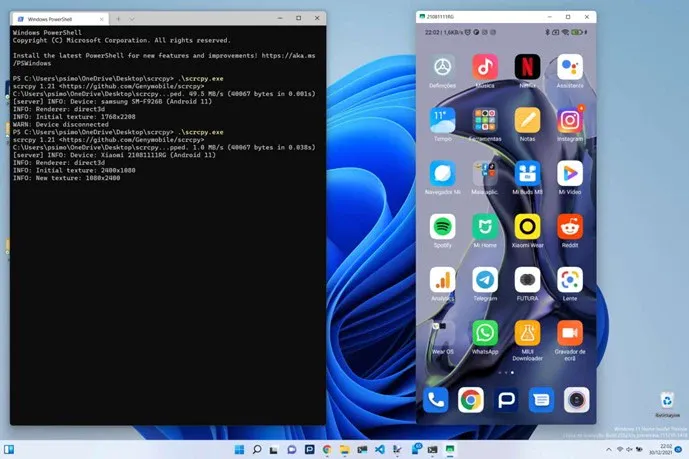Screen dimensions: 689x459
Task: Open taskbar Search
Action: click(x=257, y=449)
